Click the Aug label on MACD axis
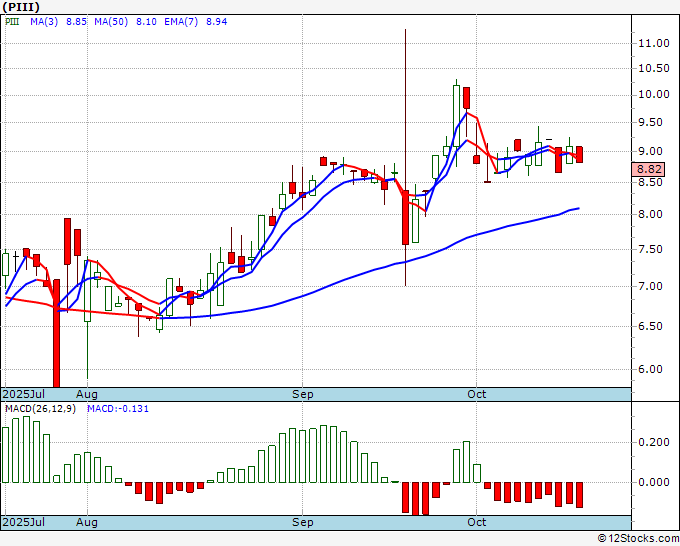680x546 pixels. [87, 522]
